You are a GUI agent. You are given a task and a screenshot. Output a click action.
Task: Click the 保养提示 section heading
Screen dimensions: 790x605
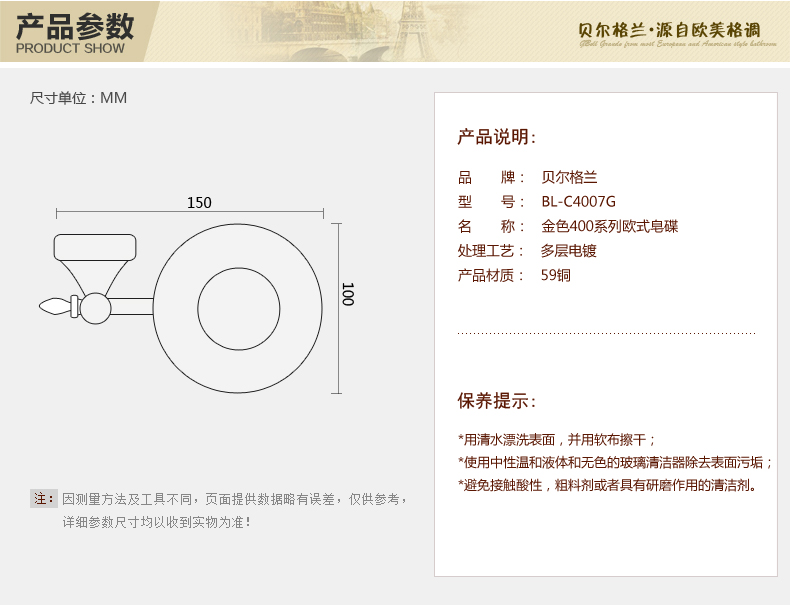coord(497,401)
